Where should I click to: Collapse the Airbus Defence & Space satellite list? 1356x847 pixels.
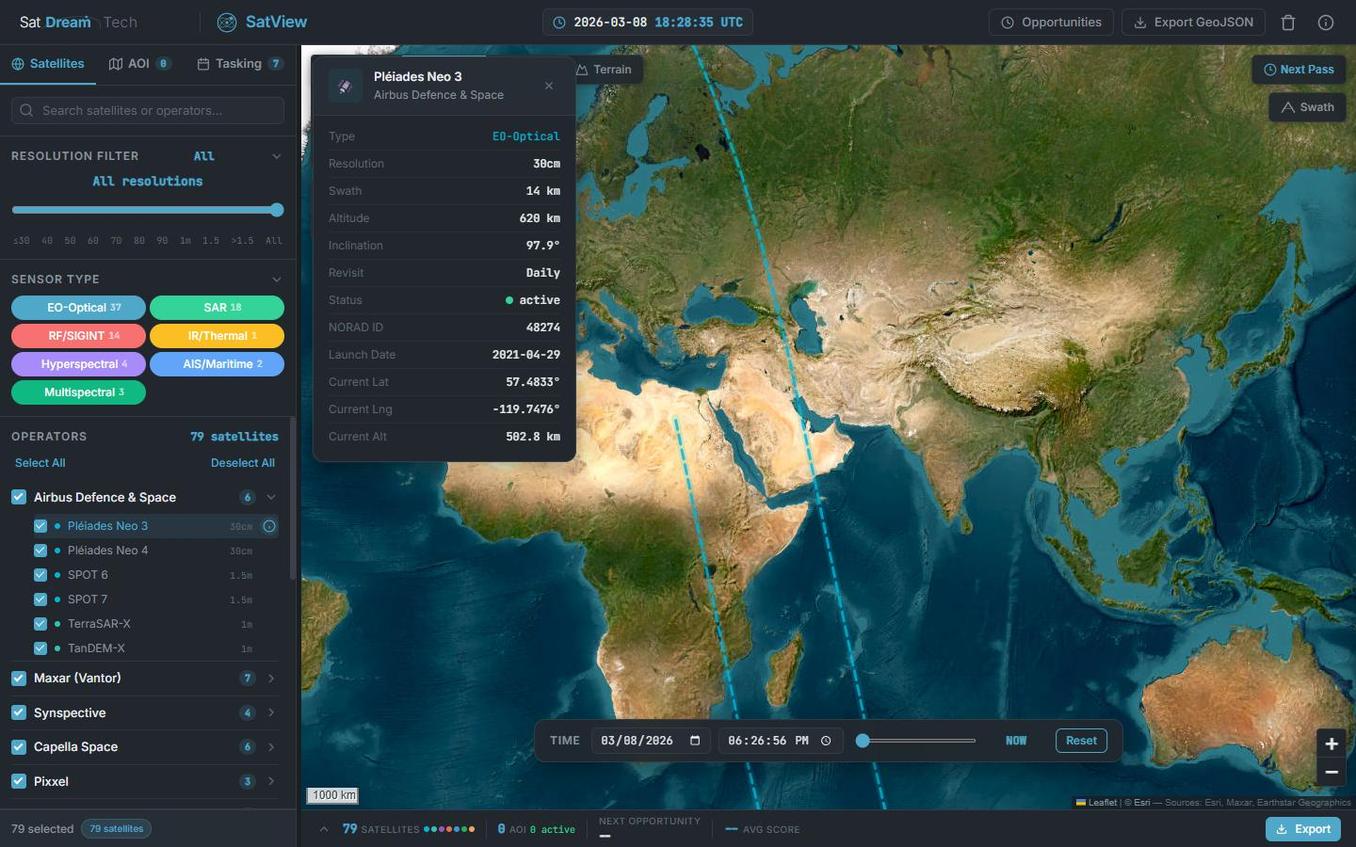(271, 497)
